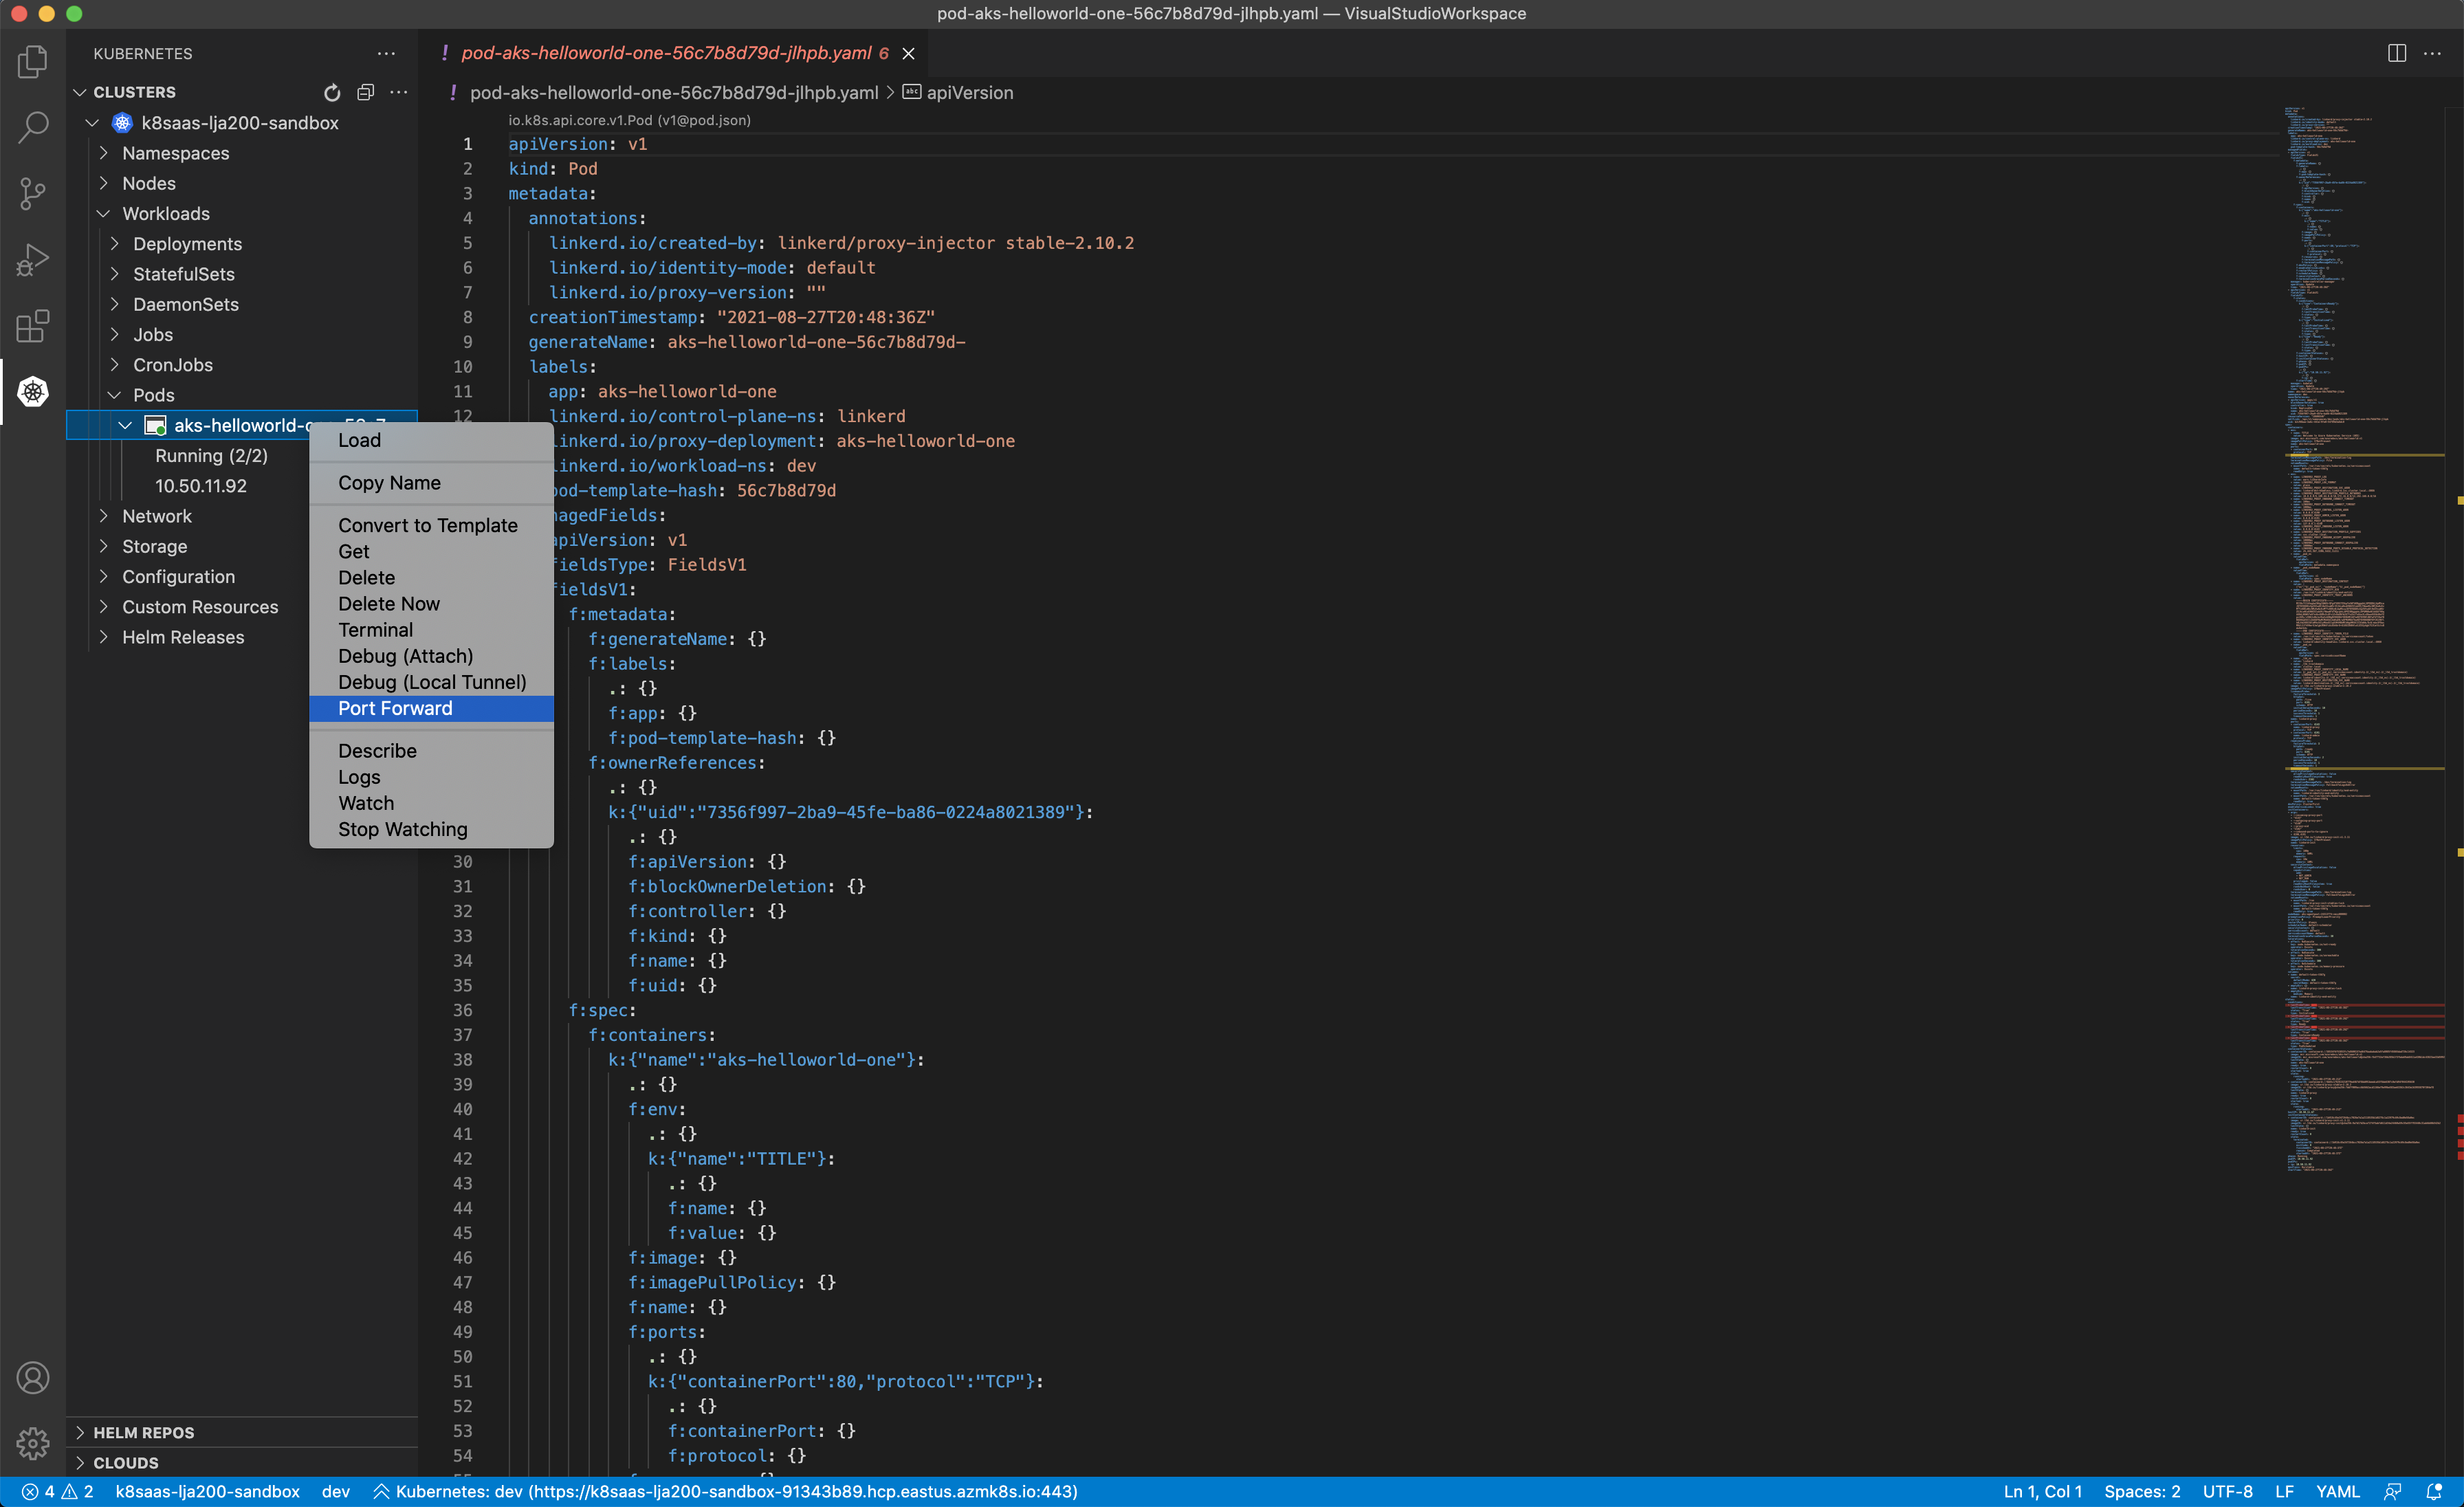This screenshot has width=2464, height=1507.
Task: Click the aks-helloworld pod status icon
Action: (155, 426)
